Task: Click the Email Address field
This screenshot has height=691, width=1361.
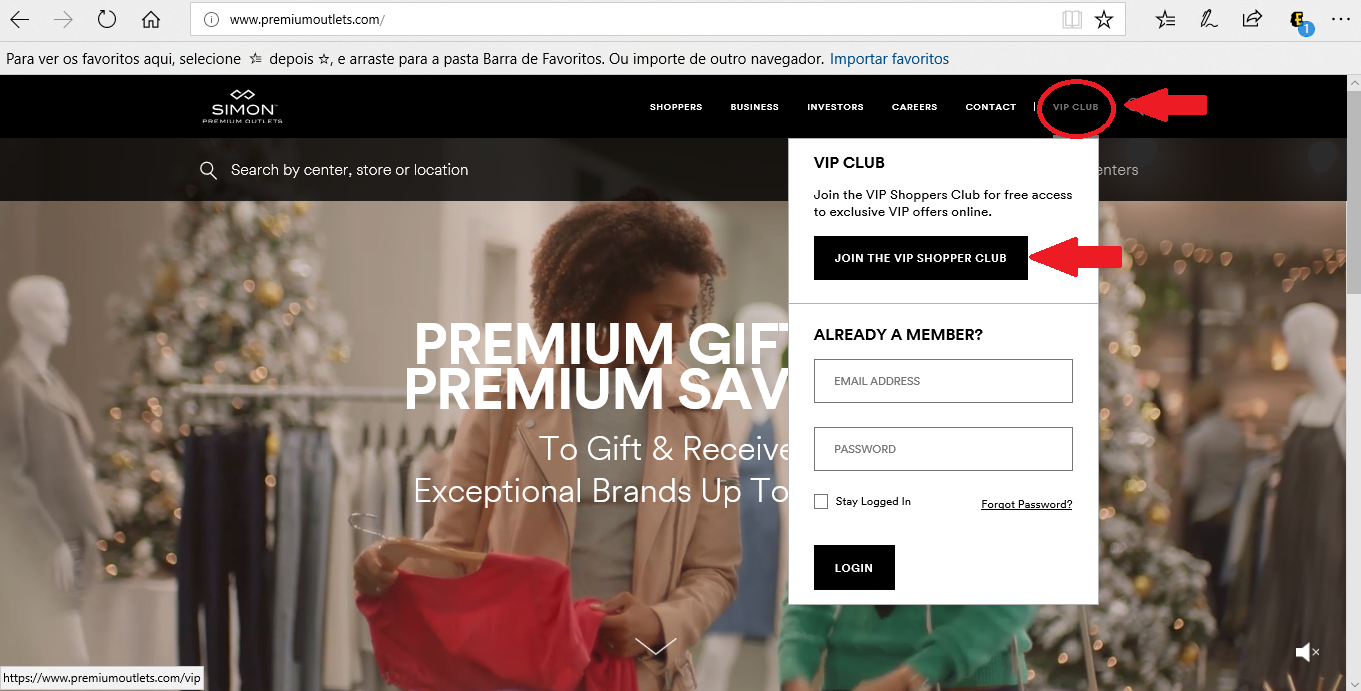Action: [943, 381]
